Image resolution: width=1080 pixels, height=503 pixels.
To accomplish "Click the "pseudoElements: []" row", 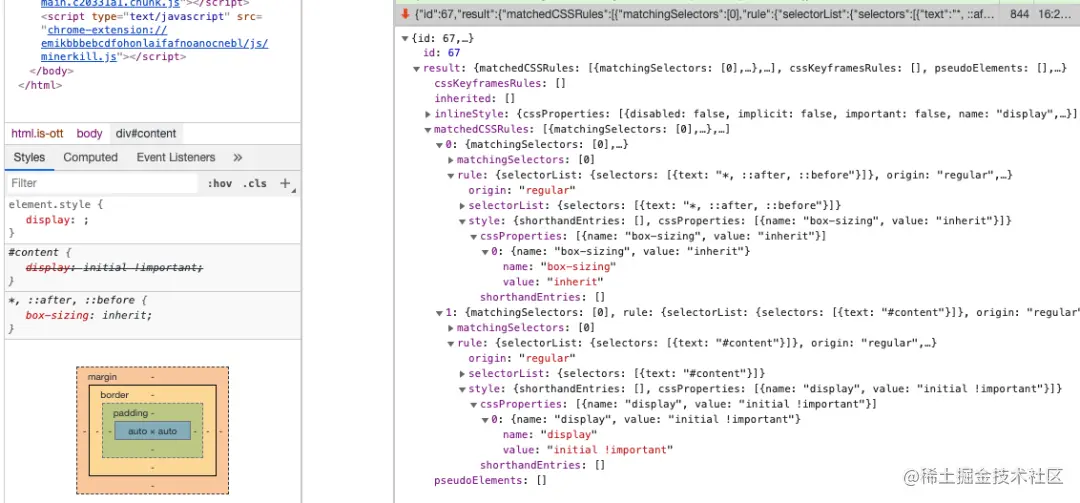I will click(x=490, y=480).
